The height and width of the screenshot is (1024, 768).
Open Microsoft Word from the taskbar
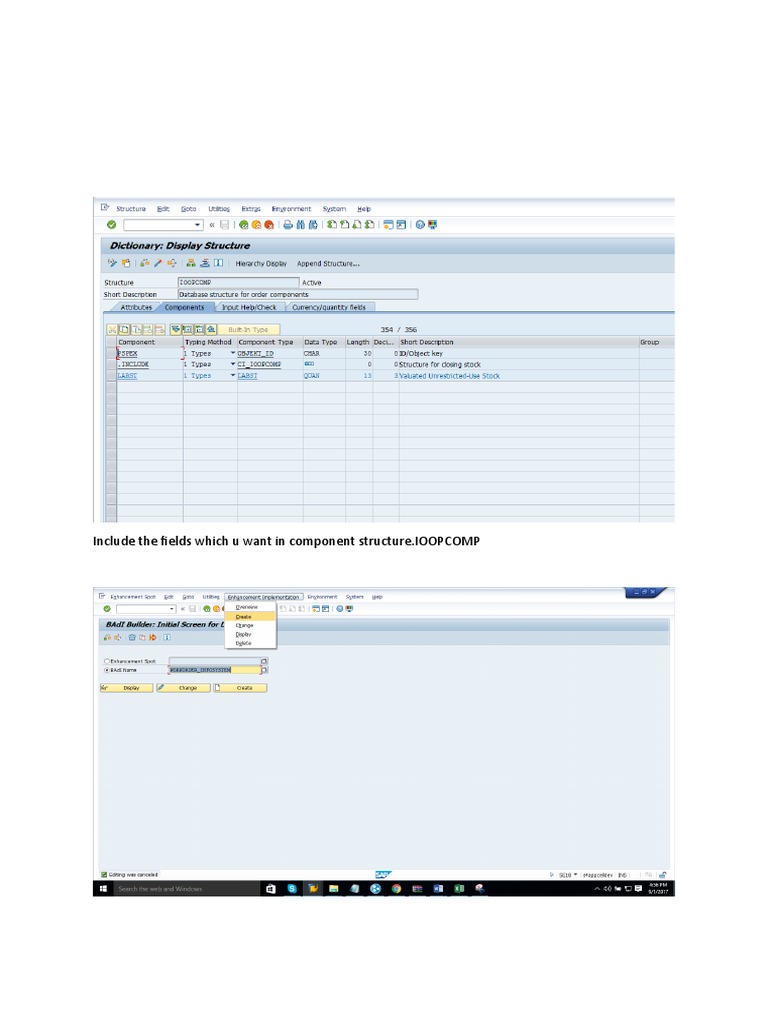438,889
